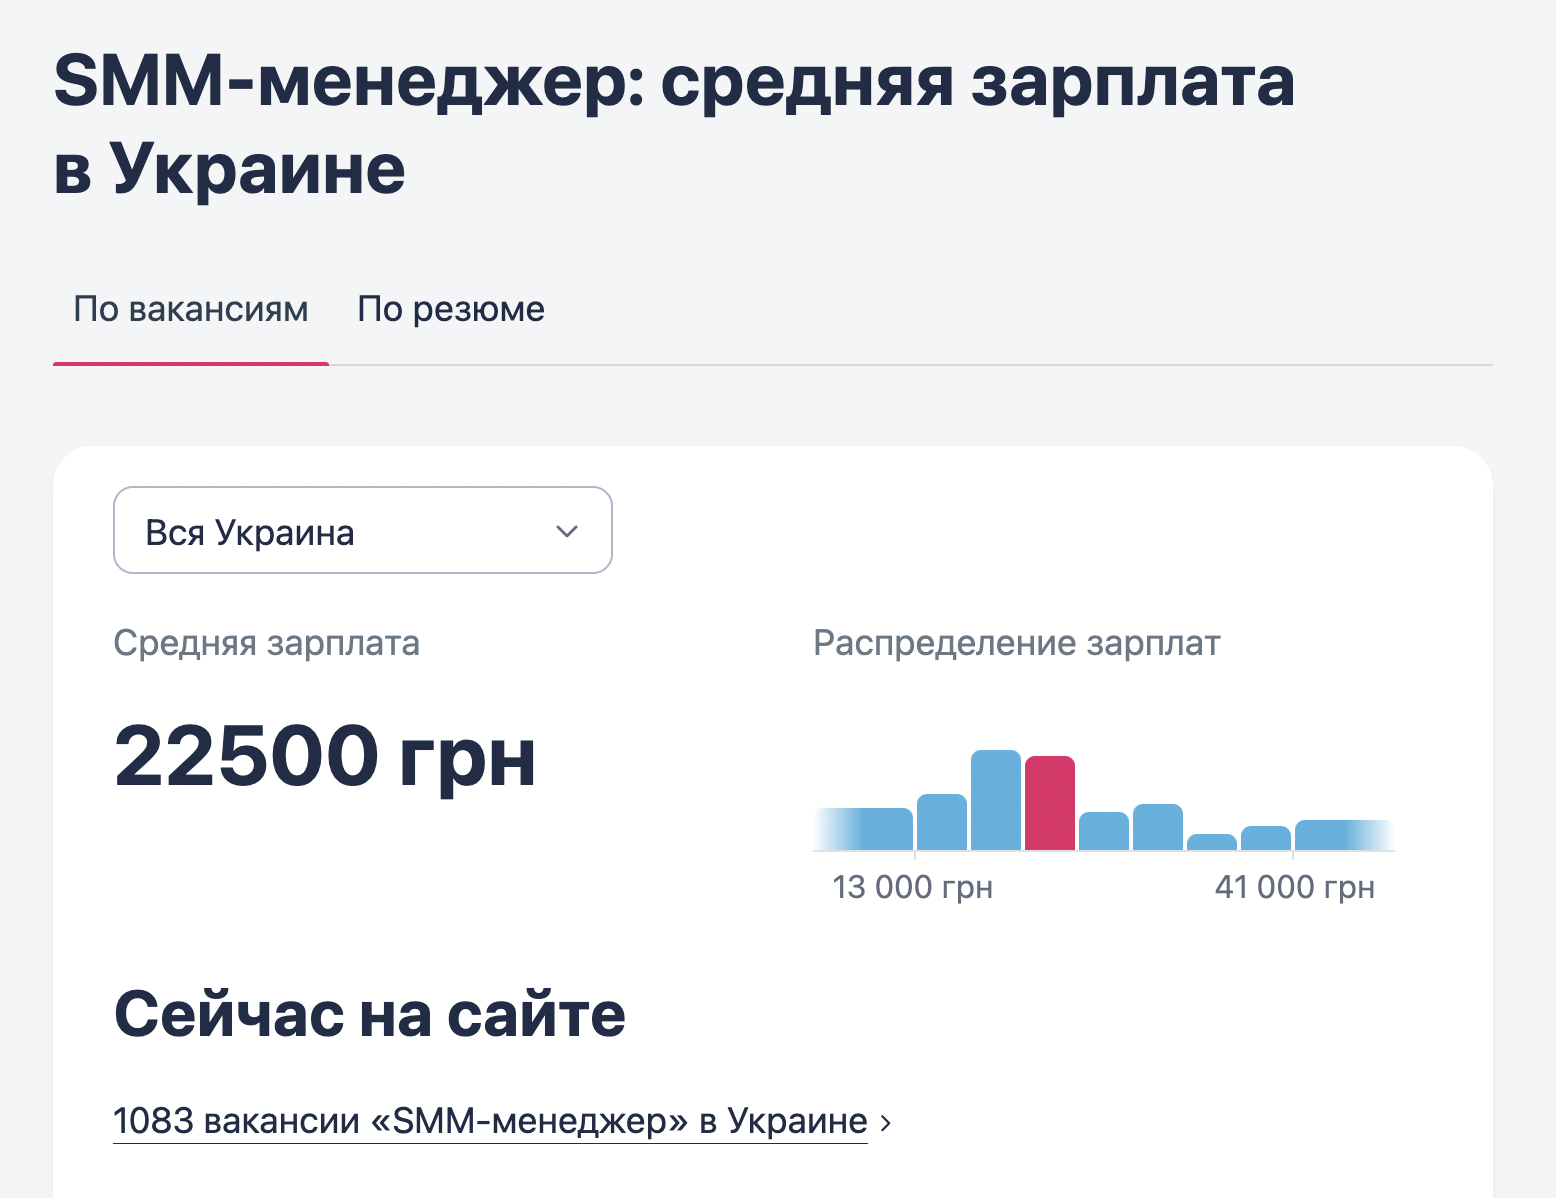Click the «13 000 грн» axis label
This screenshot has width=1556, height=1198.
pos(913,886)
